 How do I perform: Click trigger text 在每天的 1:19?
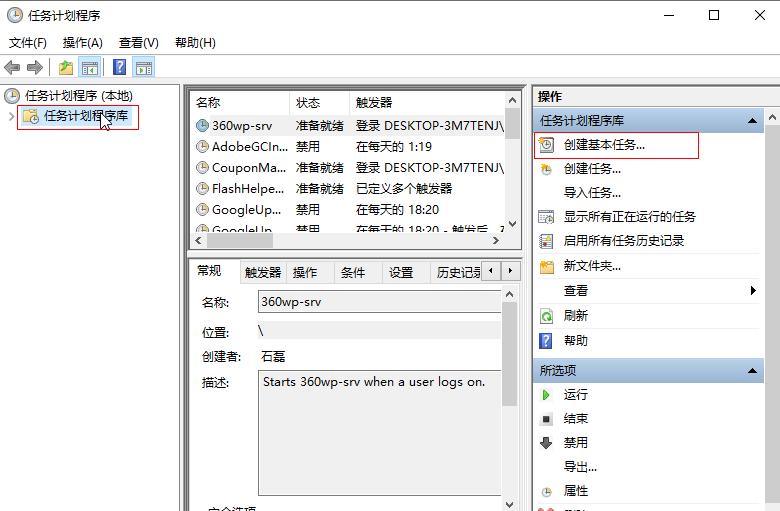(x=393, y=147)
